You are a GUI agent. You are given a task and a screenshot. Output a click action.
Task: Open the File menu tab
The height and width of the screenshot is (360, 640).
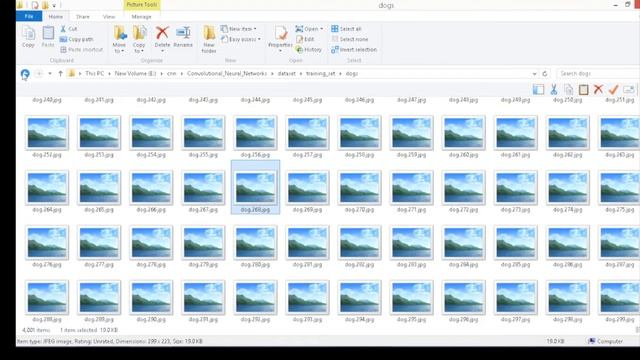pos(29,16)
